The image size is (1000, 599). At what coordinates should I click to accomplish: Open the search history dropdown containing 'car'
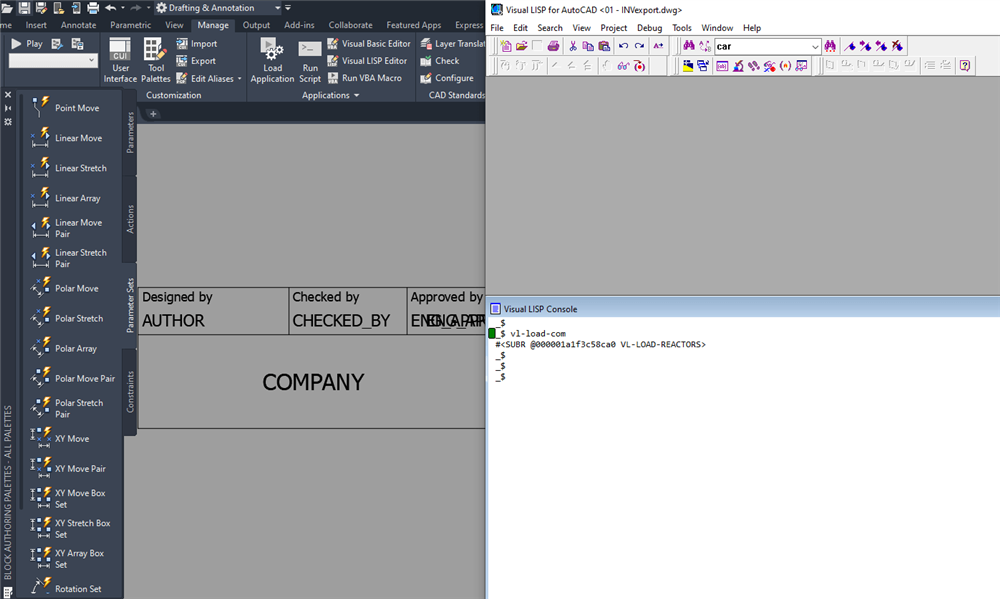tap(815, 47)
